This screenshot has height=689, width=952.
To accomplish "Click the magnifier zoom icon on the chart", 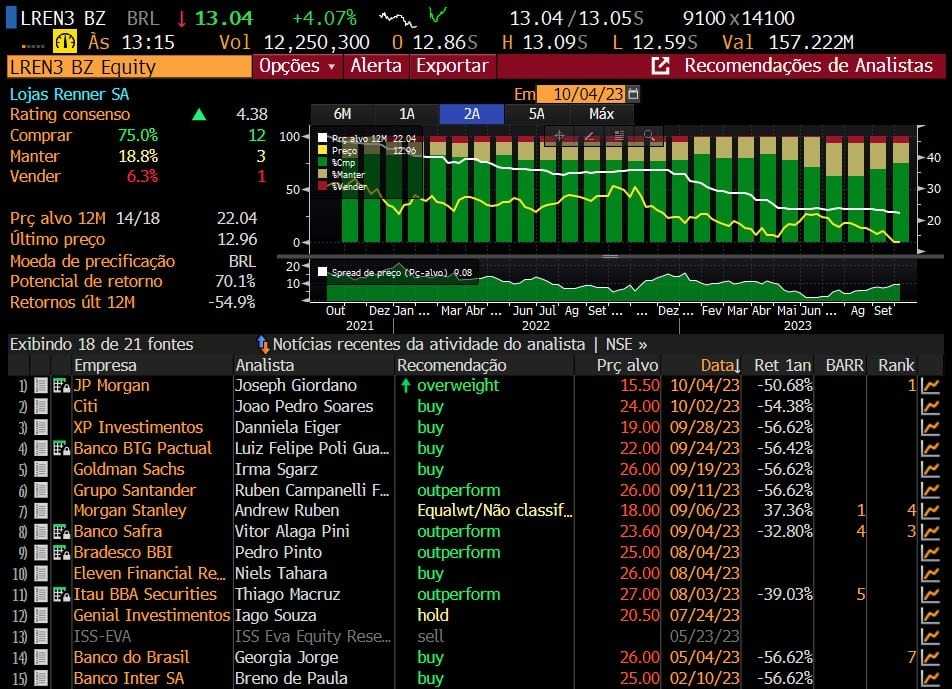I will point(648,135).
